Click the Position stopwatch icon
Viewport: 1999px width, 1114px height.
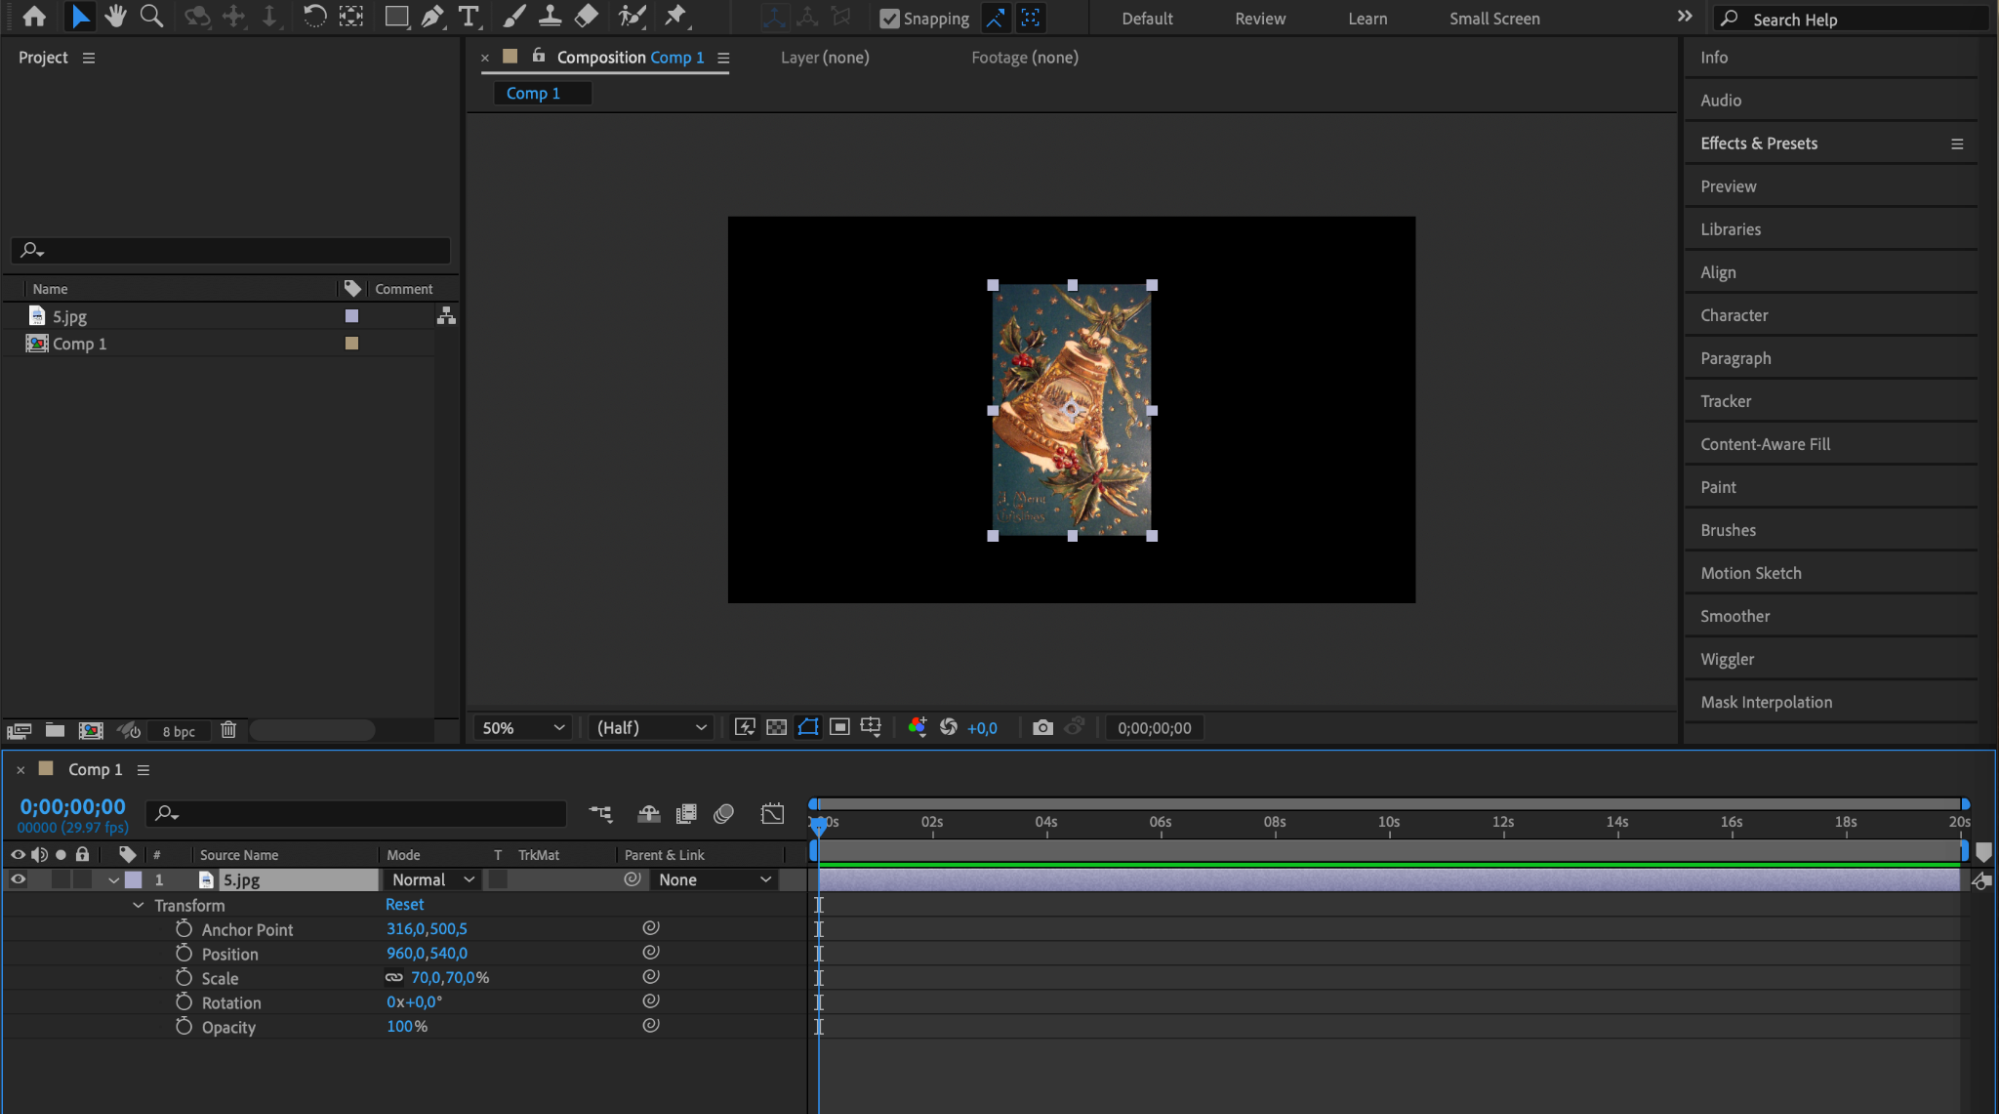184,953
